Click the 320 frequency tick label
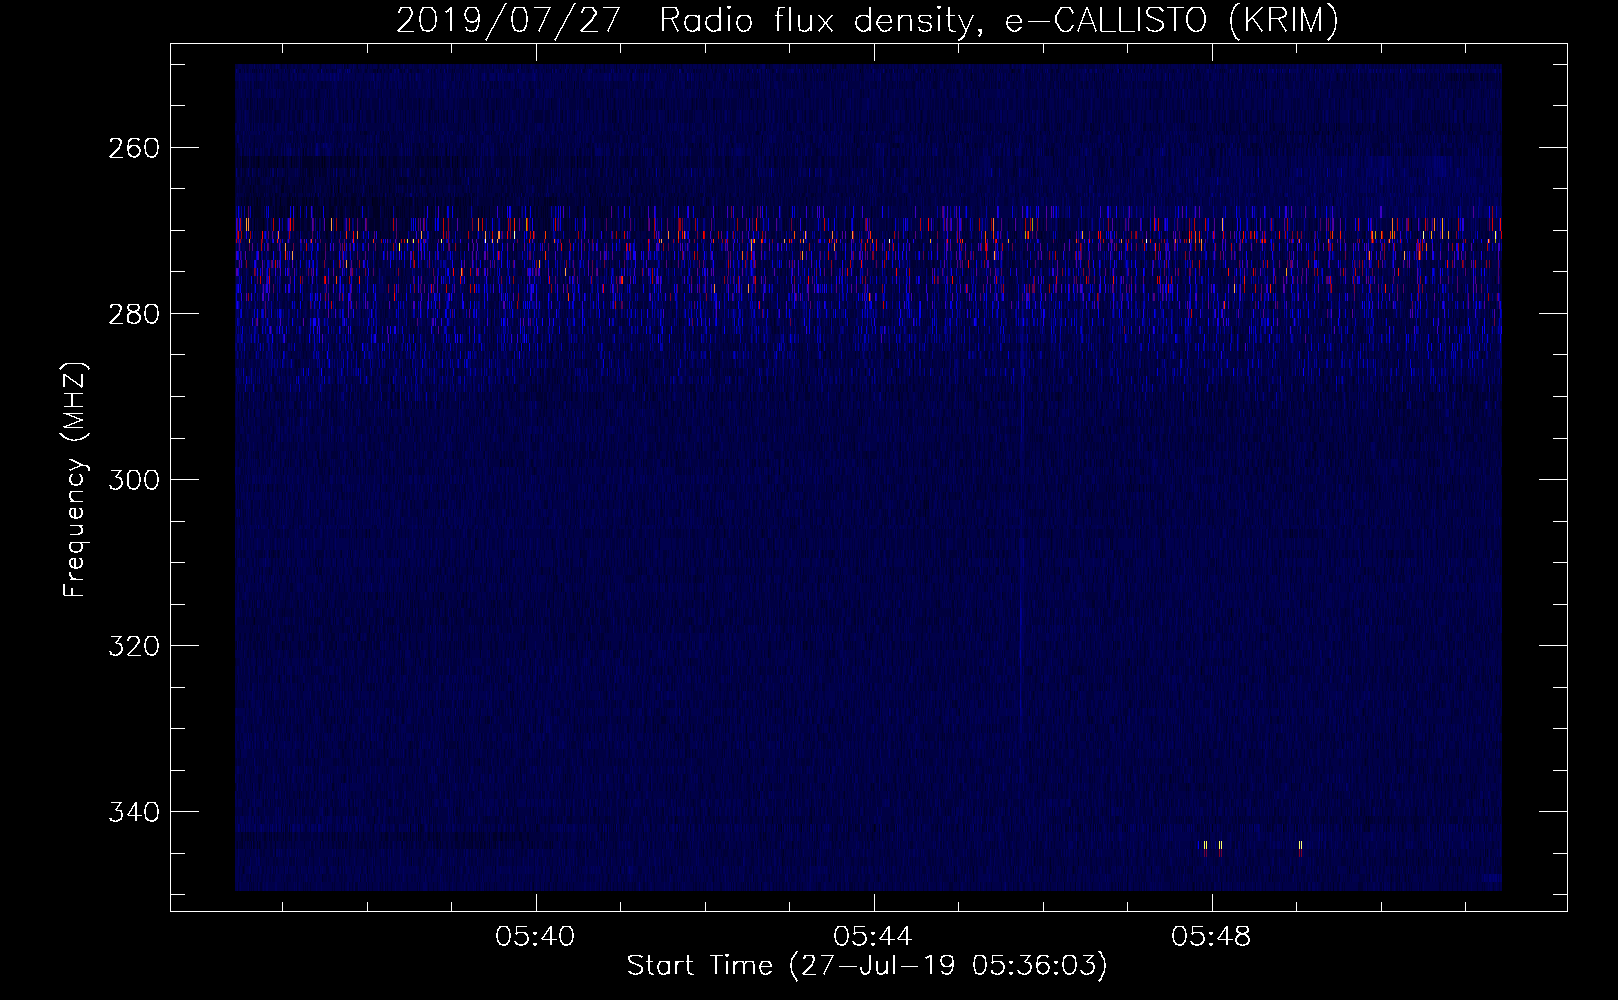The image size is (1618, 1000). pyautogui.click(x=132, y=646)
